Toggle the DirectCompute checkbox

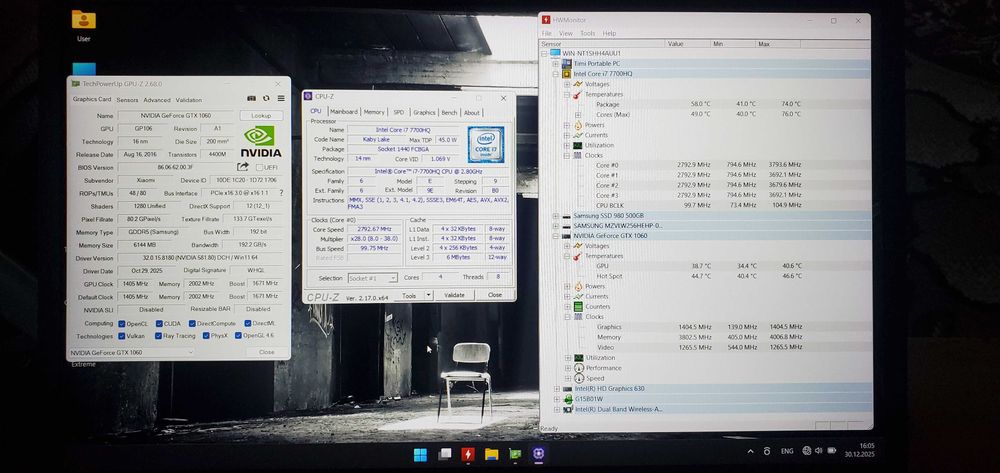[192, 324]
